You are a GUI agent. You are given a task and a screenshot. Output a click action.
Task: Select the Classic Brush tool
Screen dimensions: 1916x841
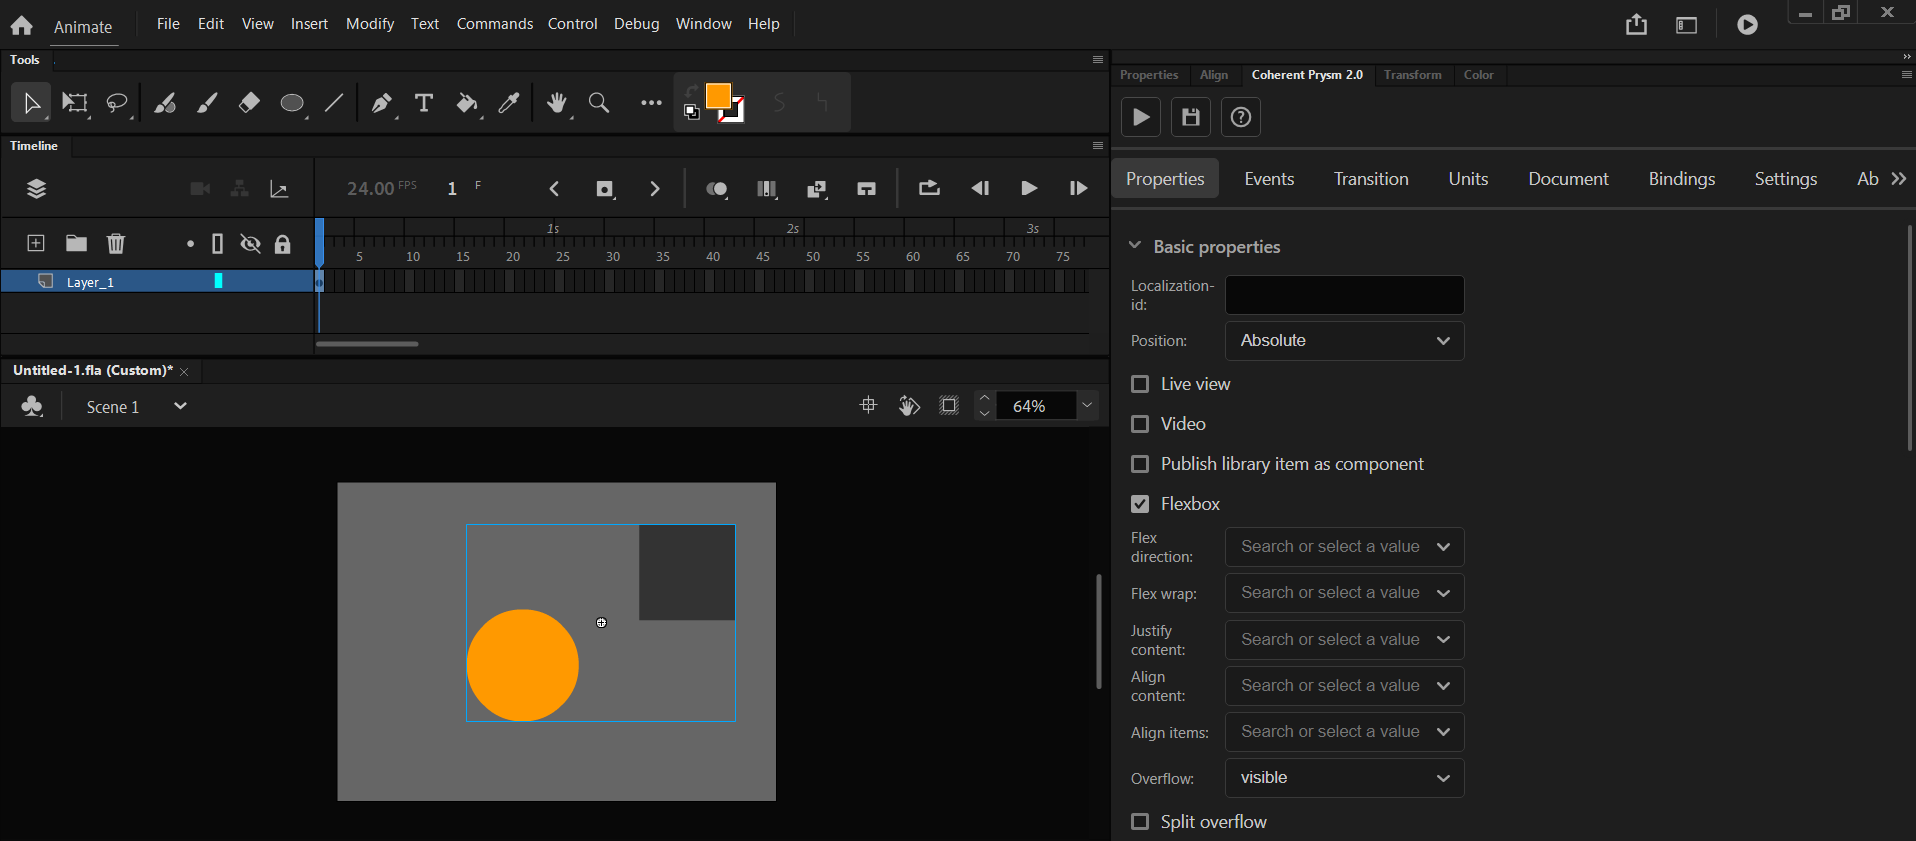click(207, 103)
